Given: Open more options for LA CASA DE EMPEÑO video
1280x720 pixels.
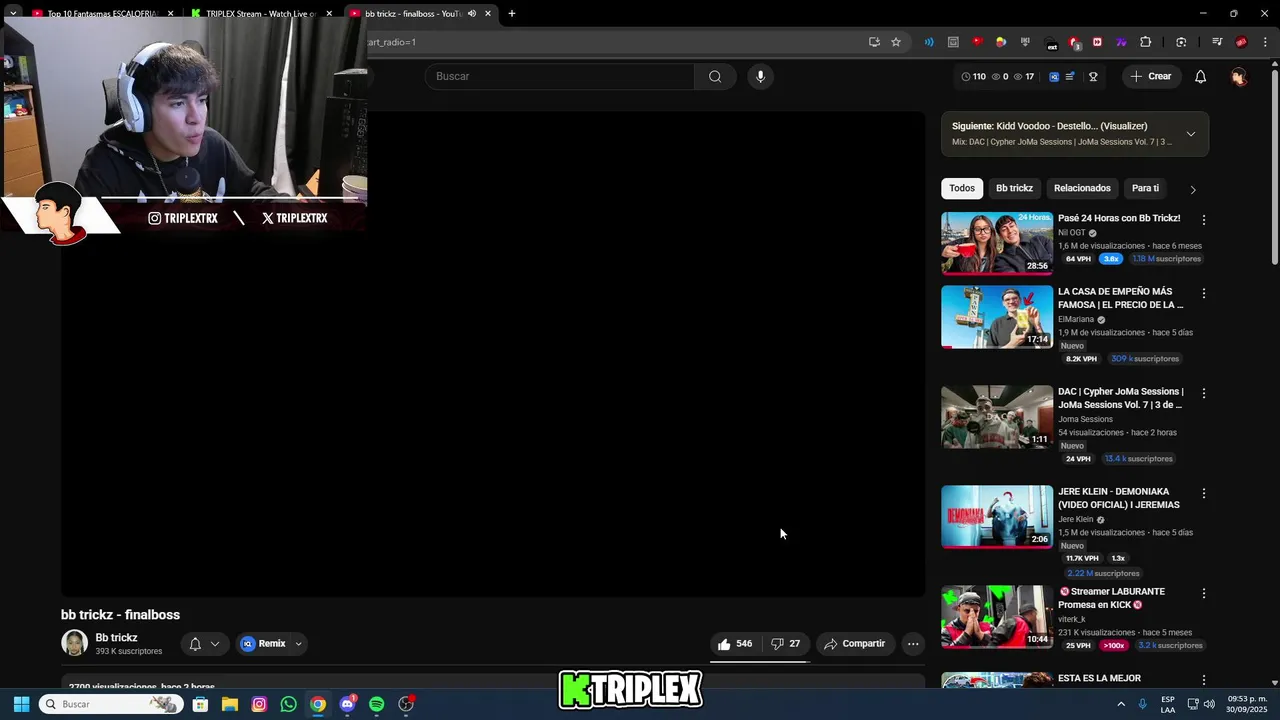Looking at the screenshot, I should [1203, 293].
